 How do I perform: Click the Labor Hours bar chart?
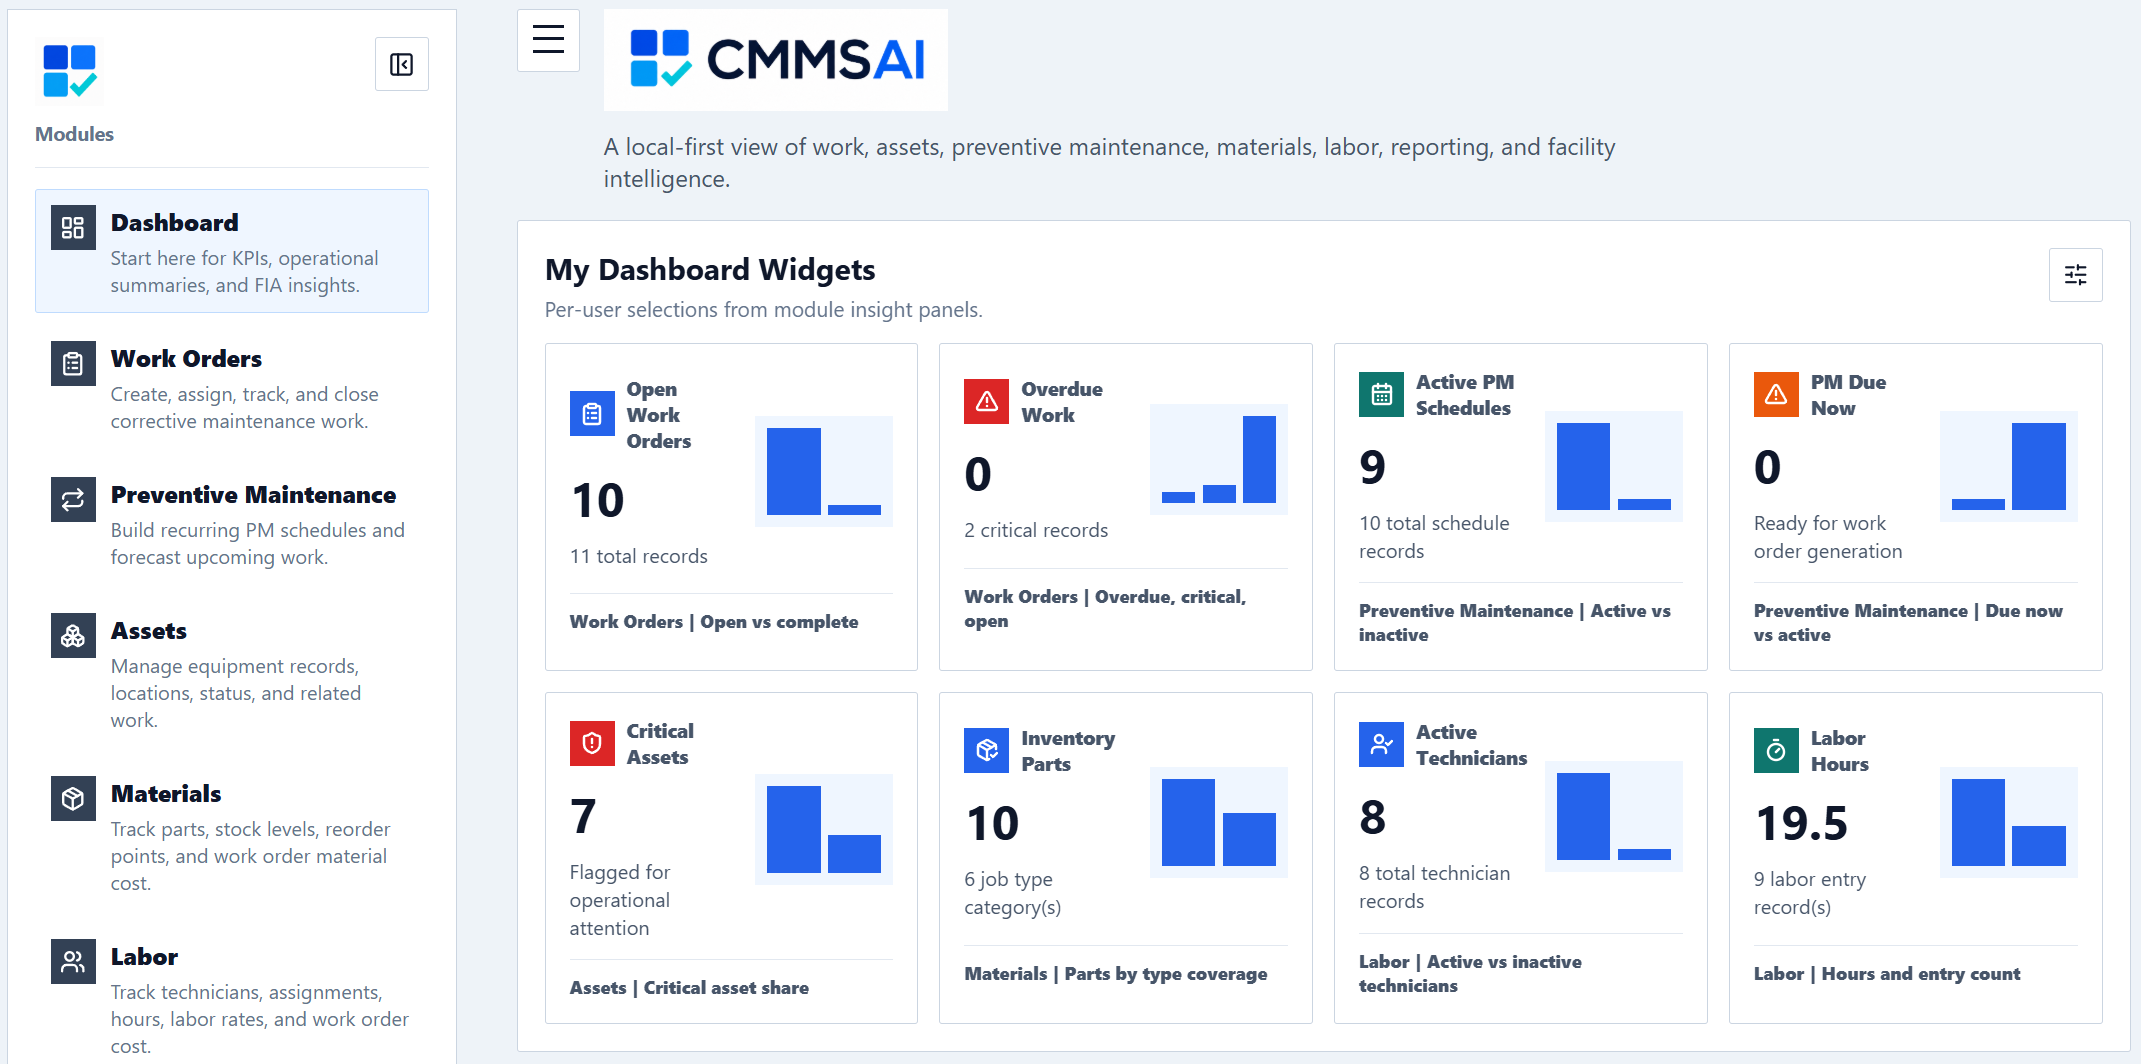tap(2009, 822)
